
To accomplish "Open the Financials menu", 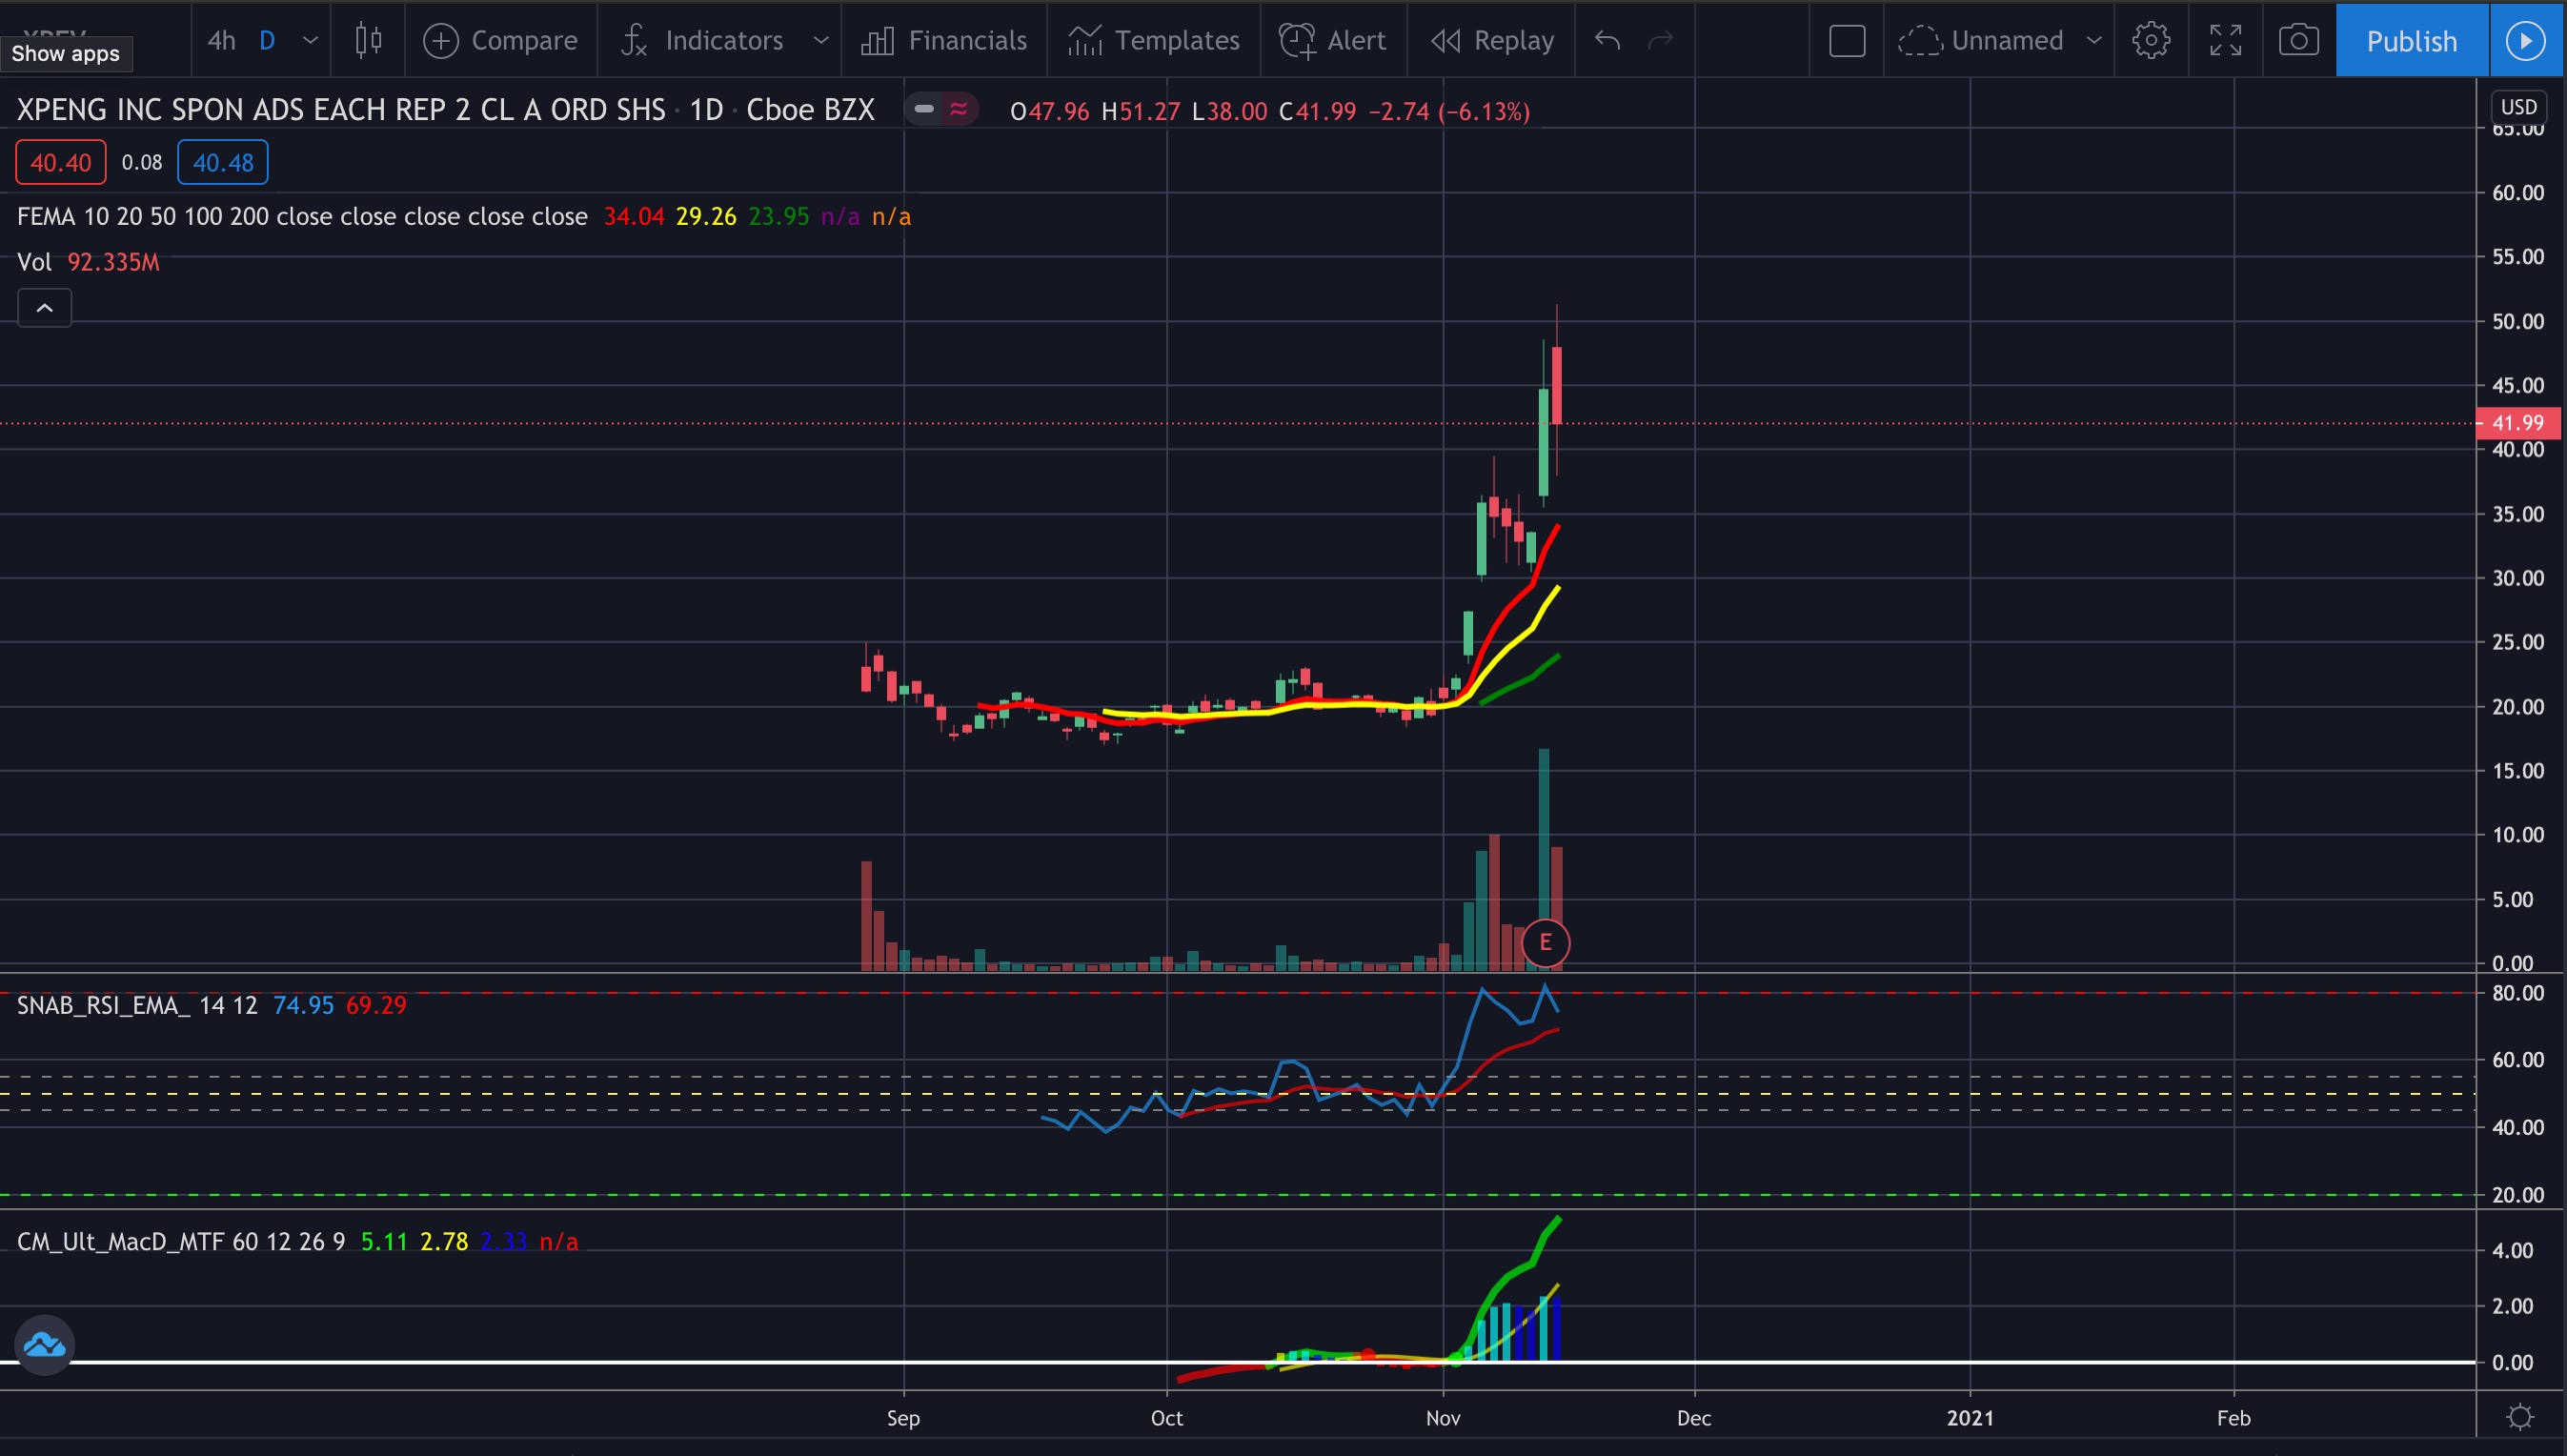I will [944, 40].
